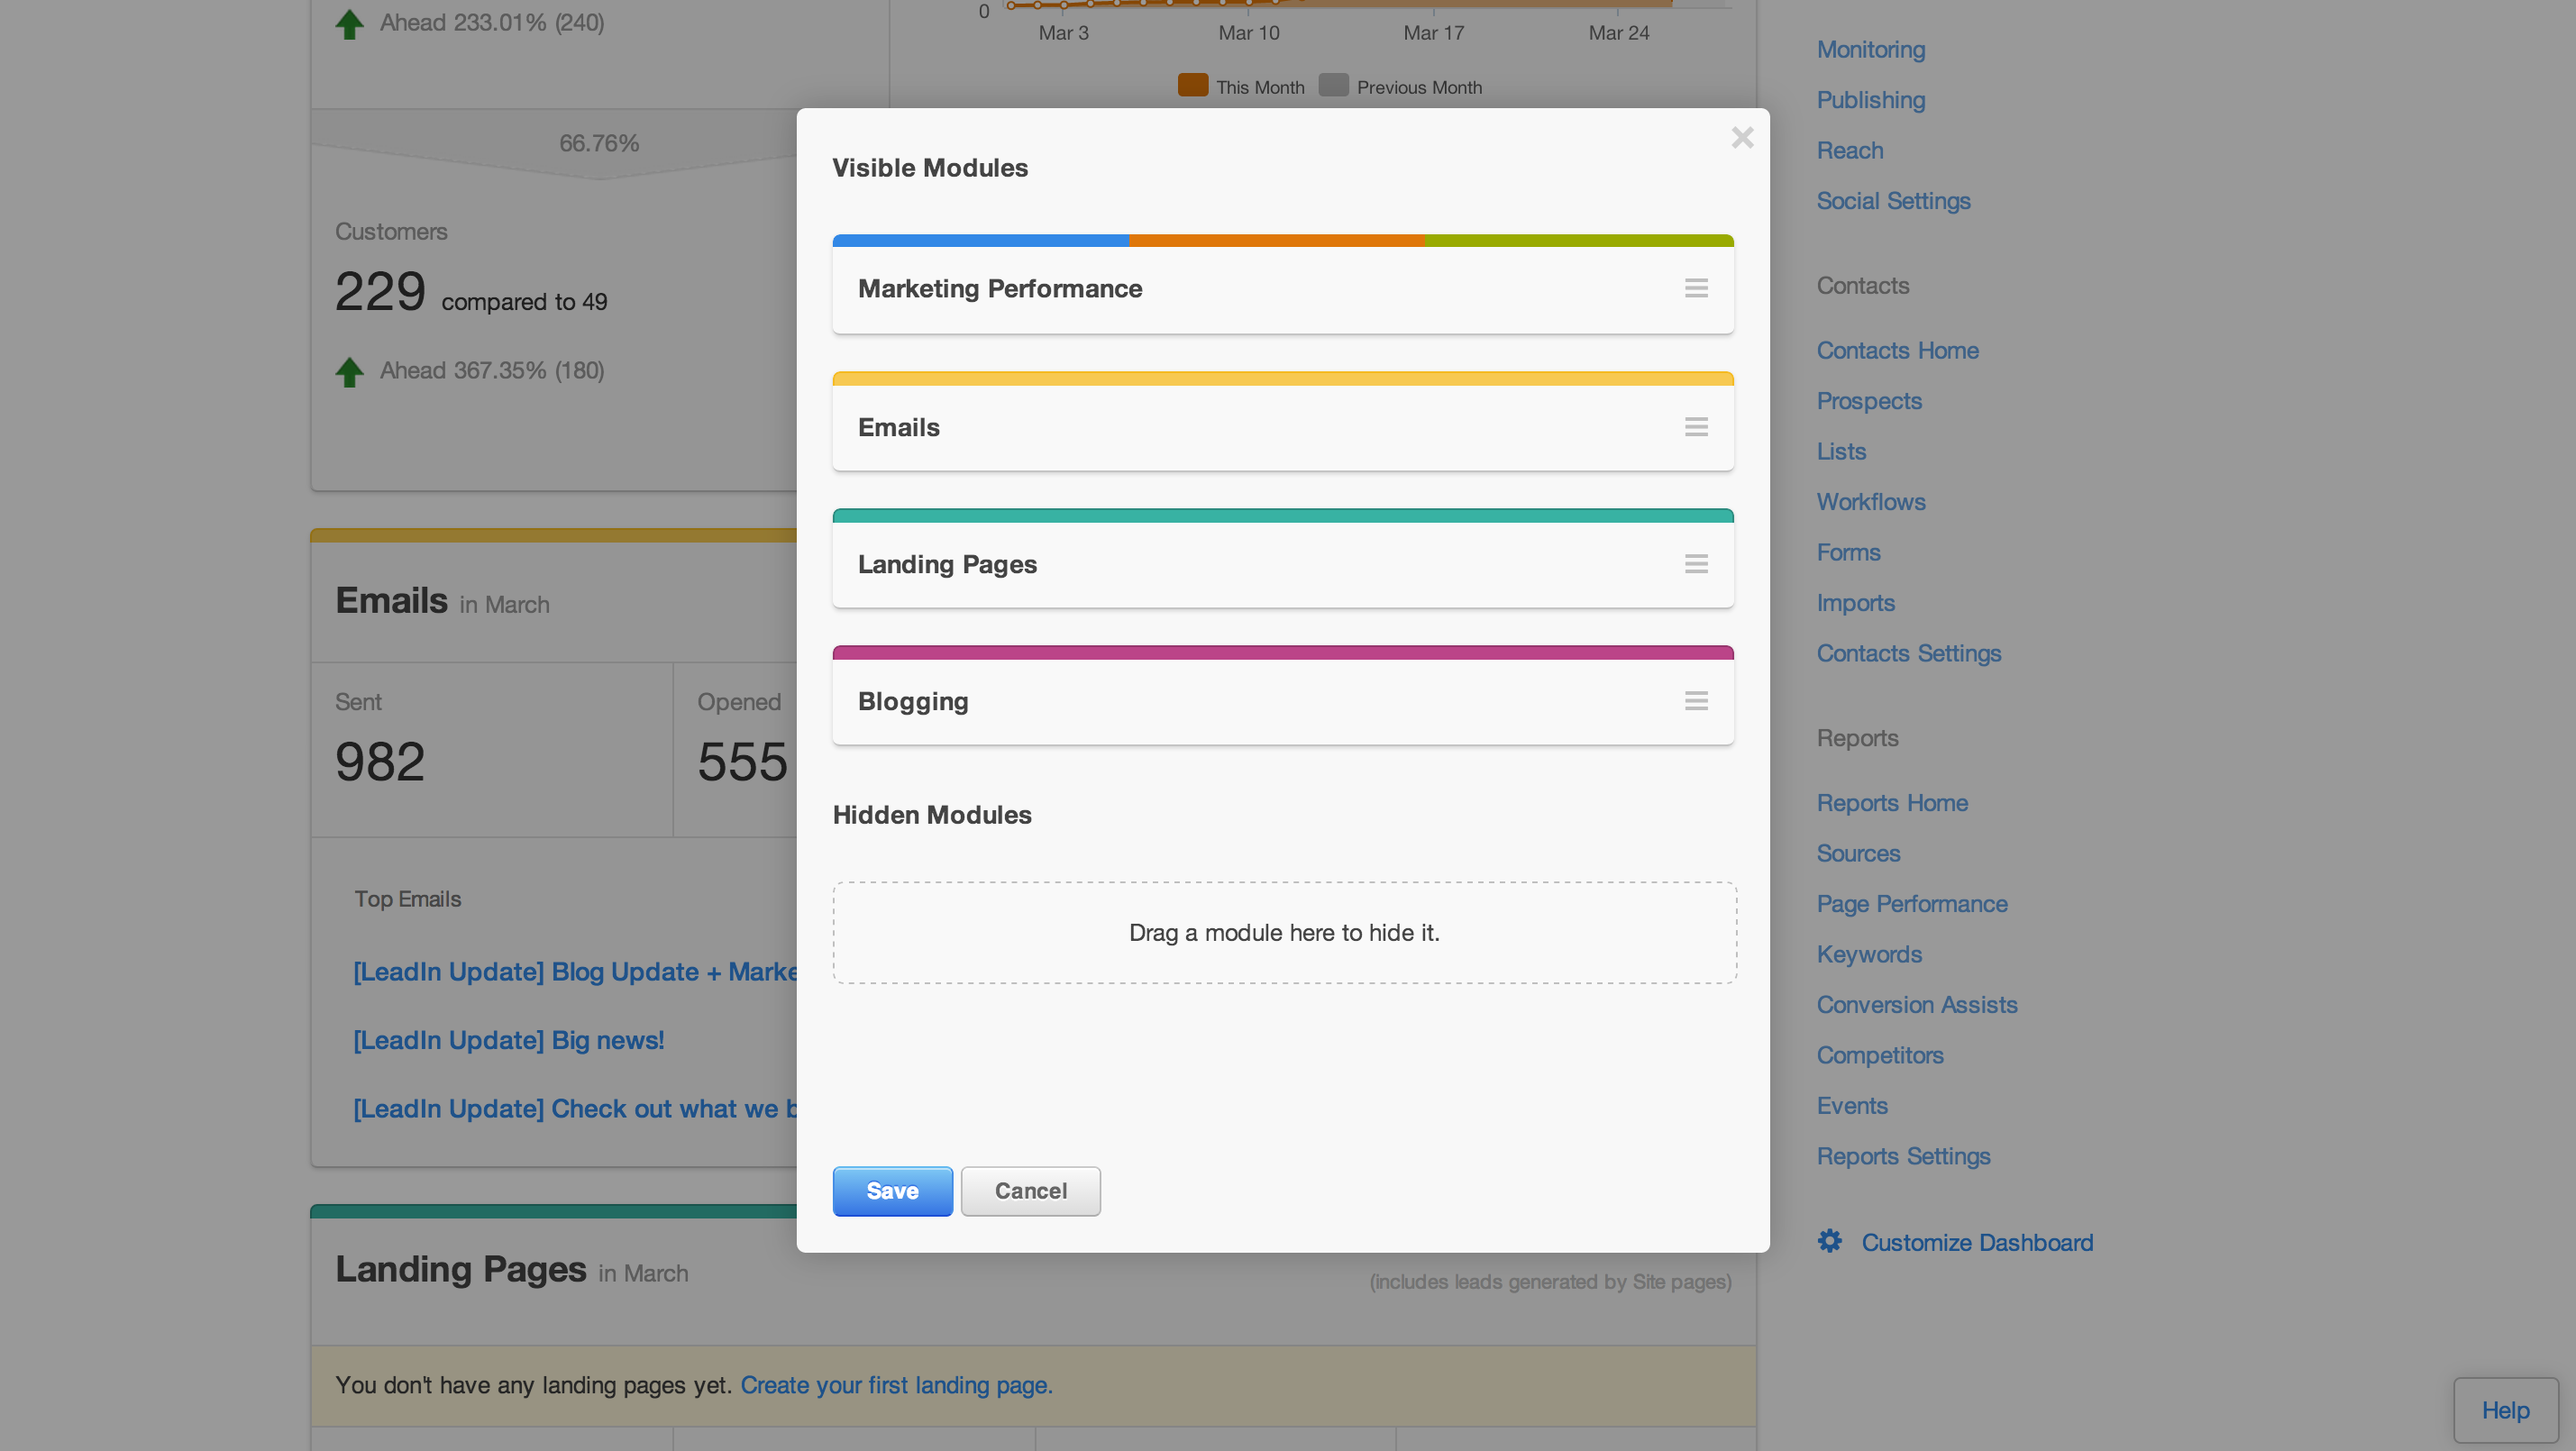Go to Workflows in the sidebar
The height and width of the screenshot is (1451, 2576).
[1870, 501]
